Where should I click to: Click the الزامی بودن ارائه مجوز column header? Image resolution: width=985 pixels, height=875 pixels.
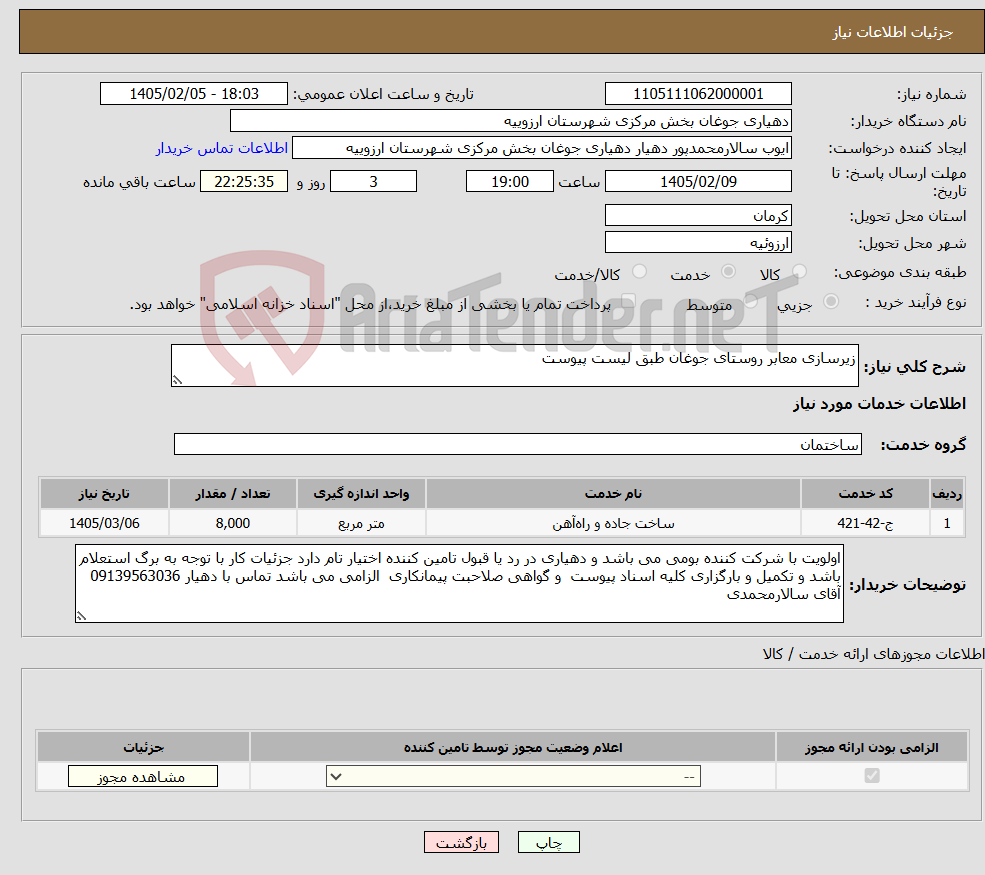tap(872, 747)
